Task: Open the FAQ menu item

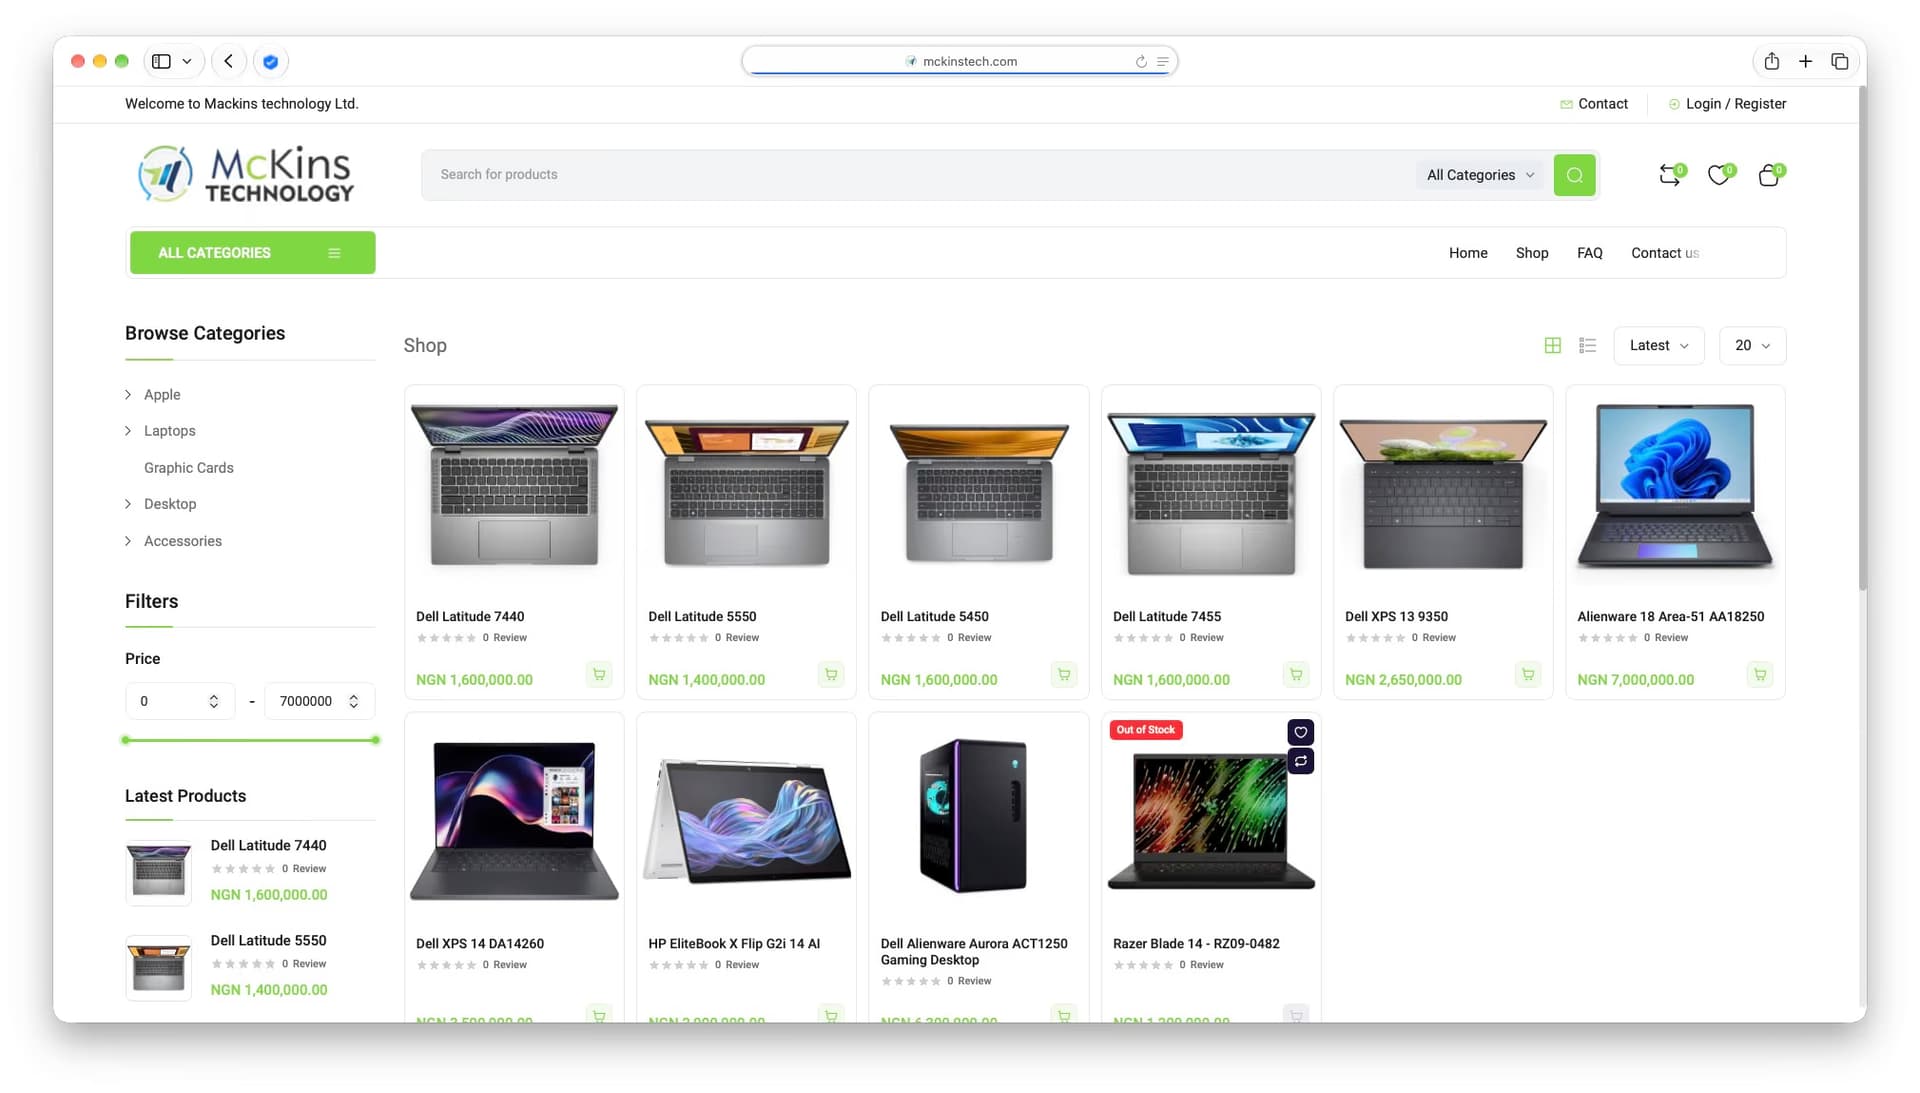Action: pyautogui.click(x=1589, y=253)
